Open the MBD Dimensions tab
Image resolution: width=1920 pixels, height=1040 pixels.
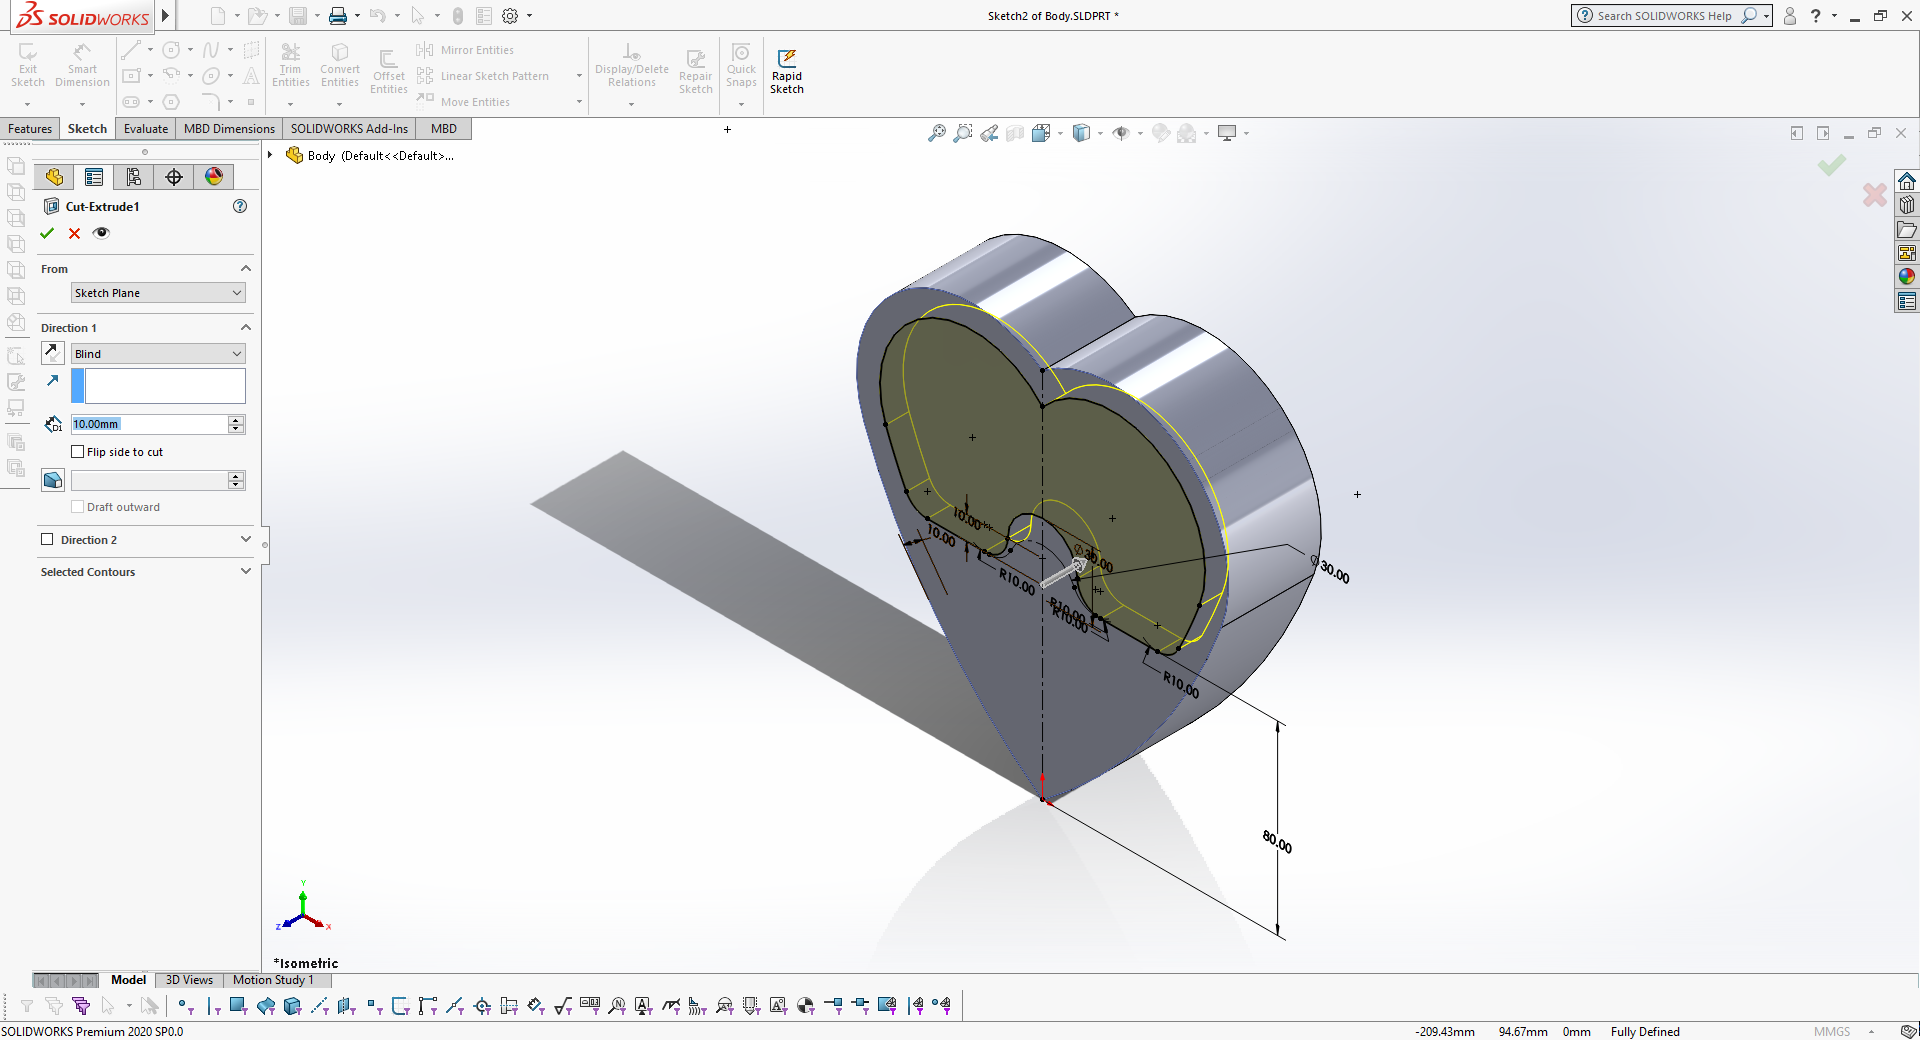pos(229,129)
